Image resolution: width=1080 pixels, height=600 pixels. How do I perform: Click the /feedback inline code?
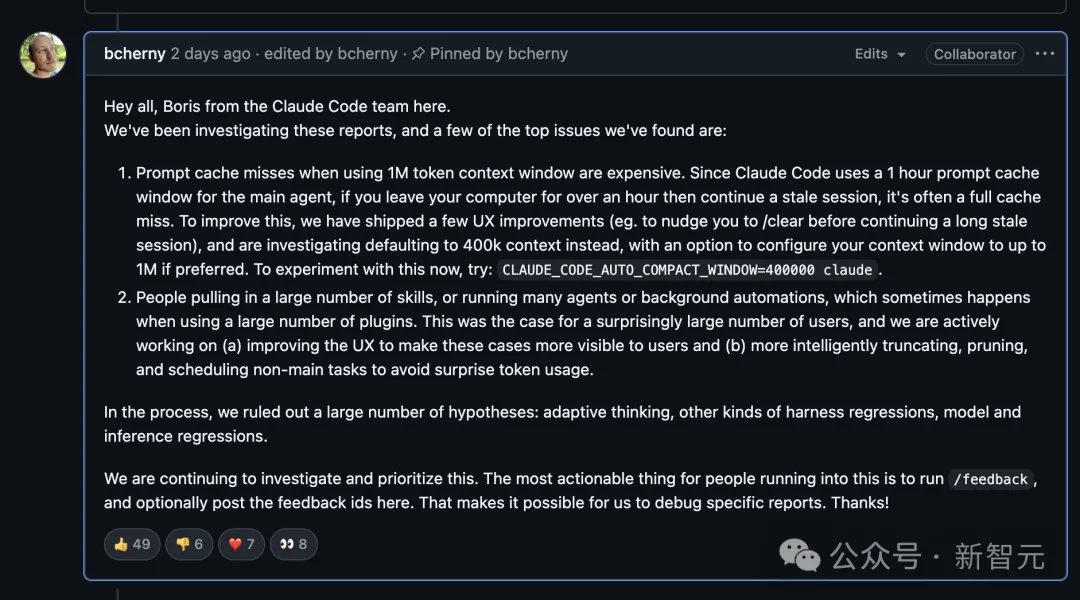(x=990, y=479)
